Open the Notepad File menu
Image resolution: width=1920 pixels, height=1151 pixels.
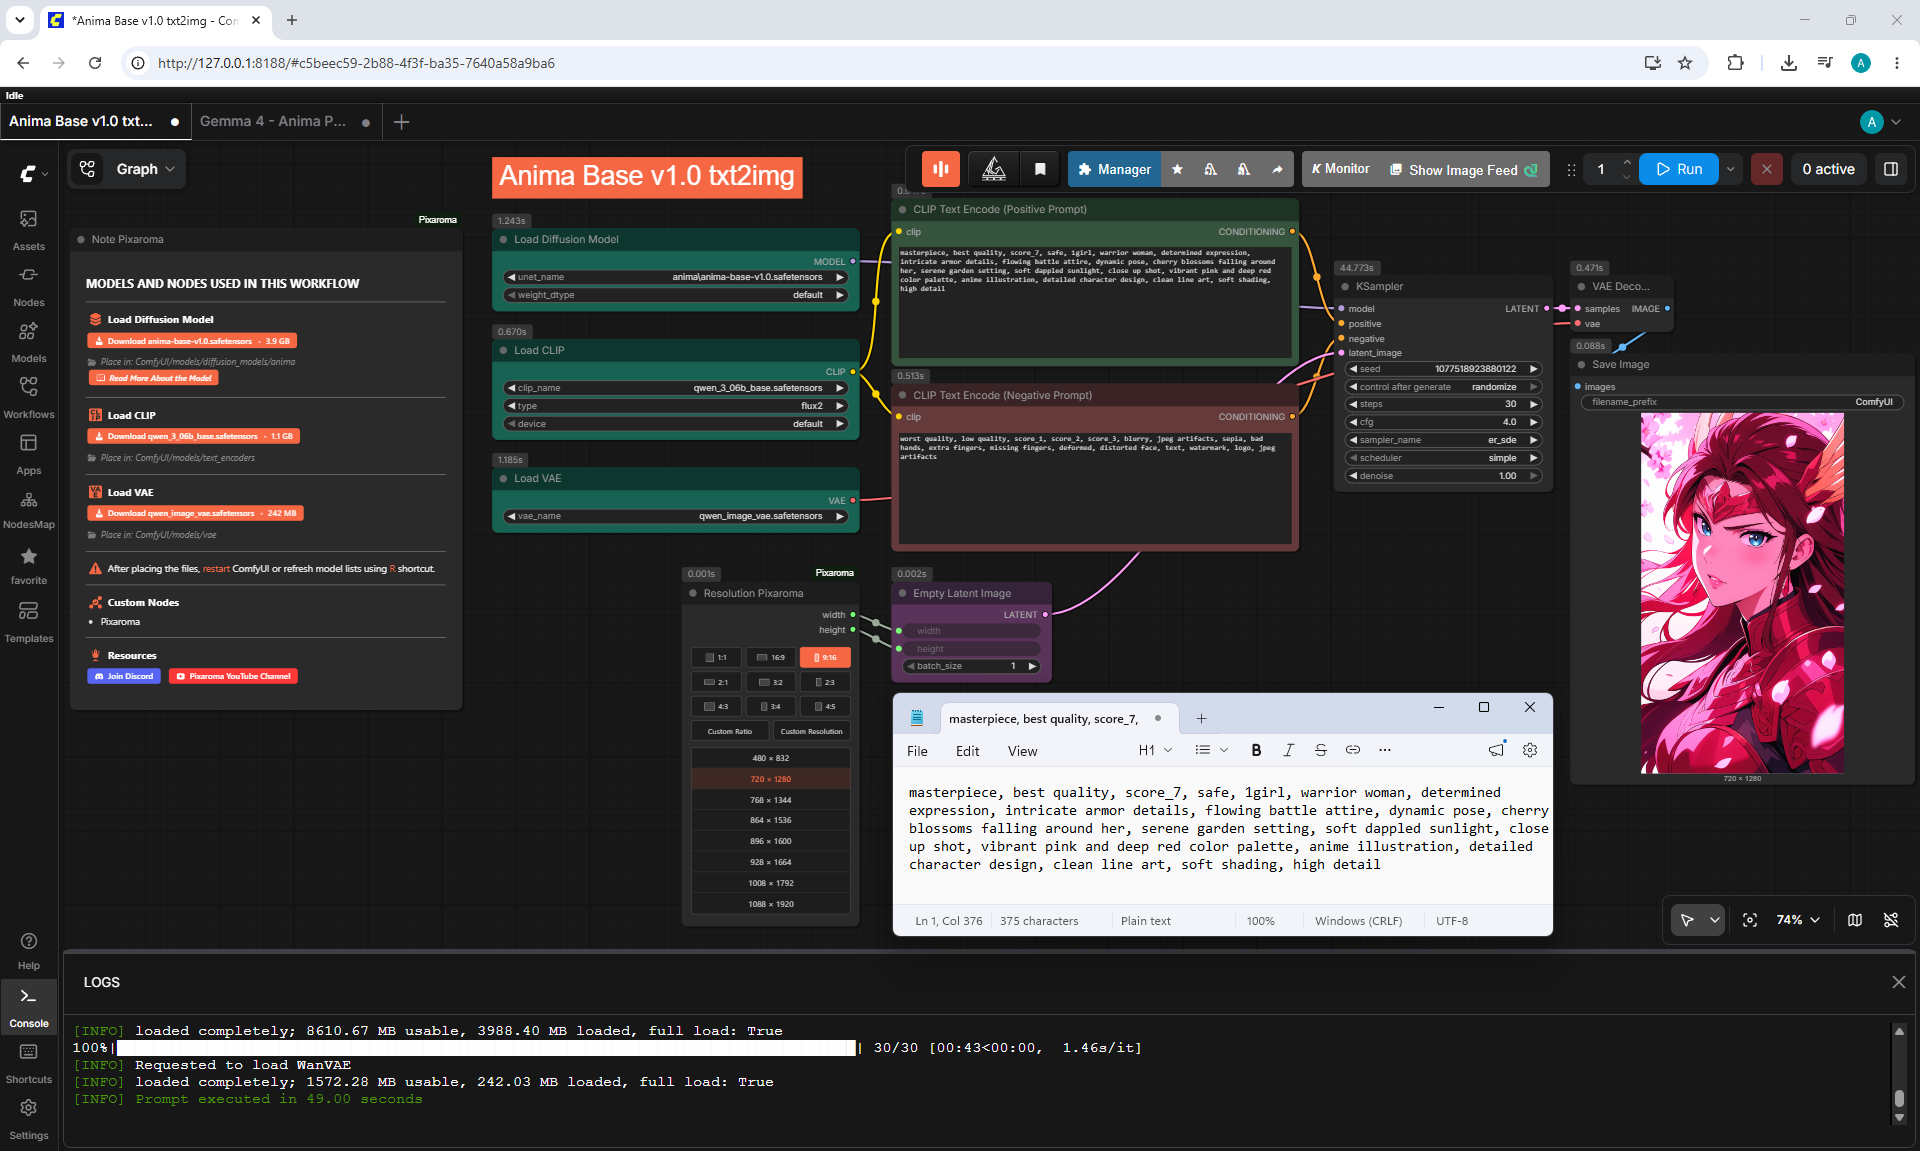coord(917,751)
